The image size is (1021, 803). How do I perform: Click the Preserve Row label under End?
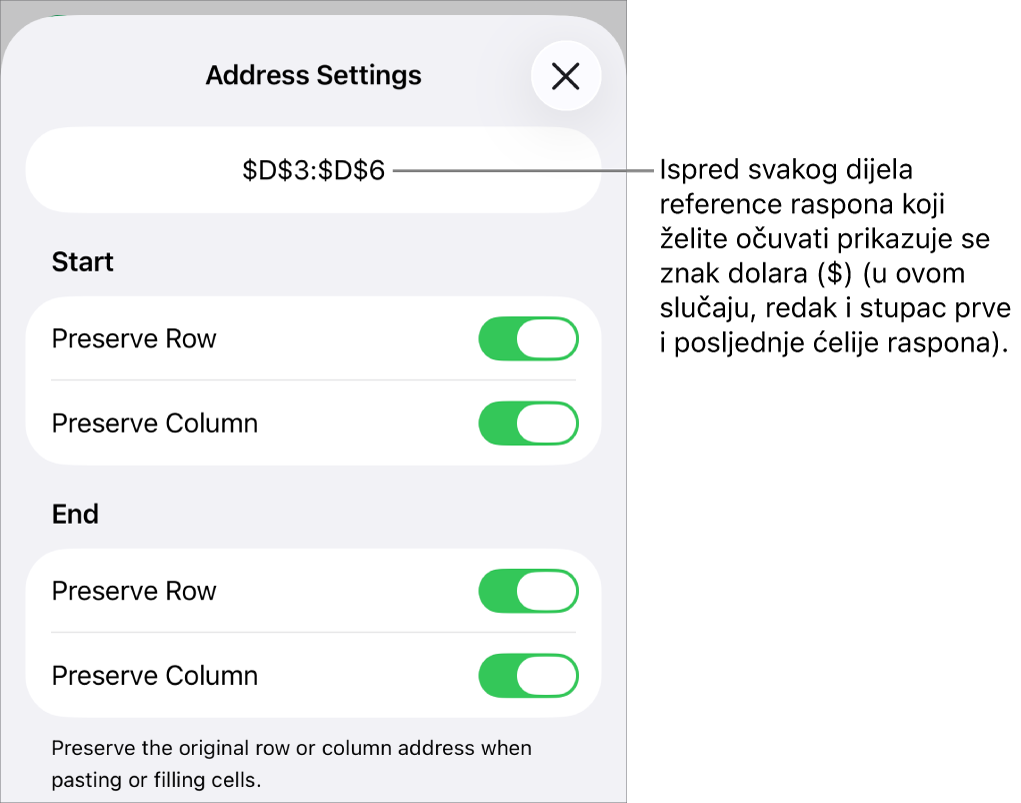pyautogui.click(x=133, y=591)
